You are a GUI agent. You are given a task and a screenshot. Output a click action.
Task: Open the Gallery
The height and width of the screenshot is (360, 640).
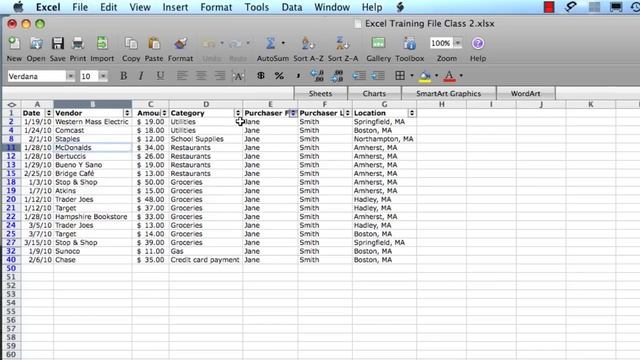[378, 43]
